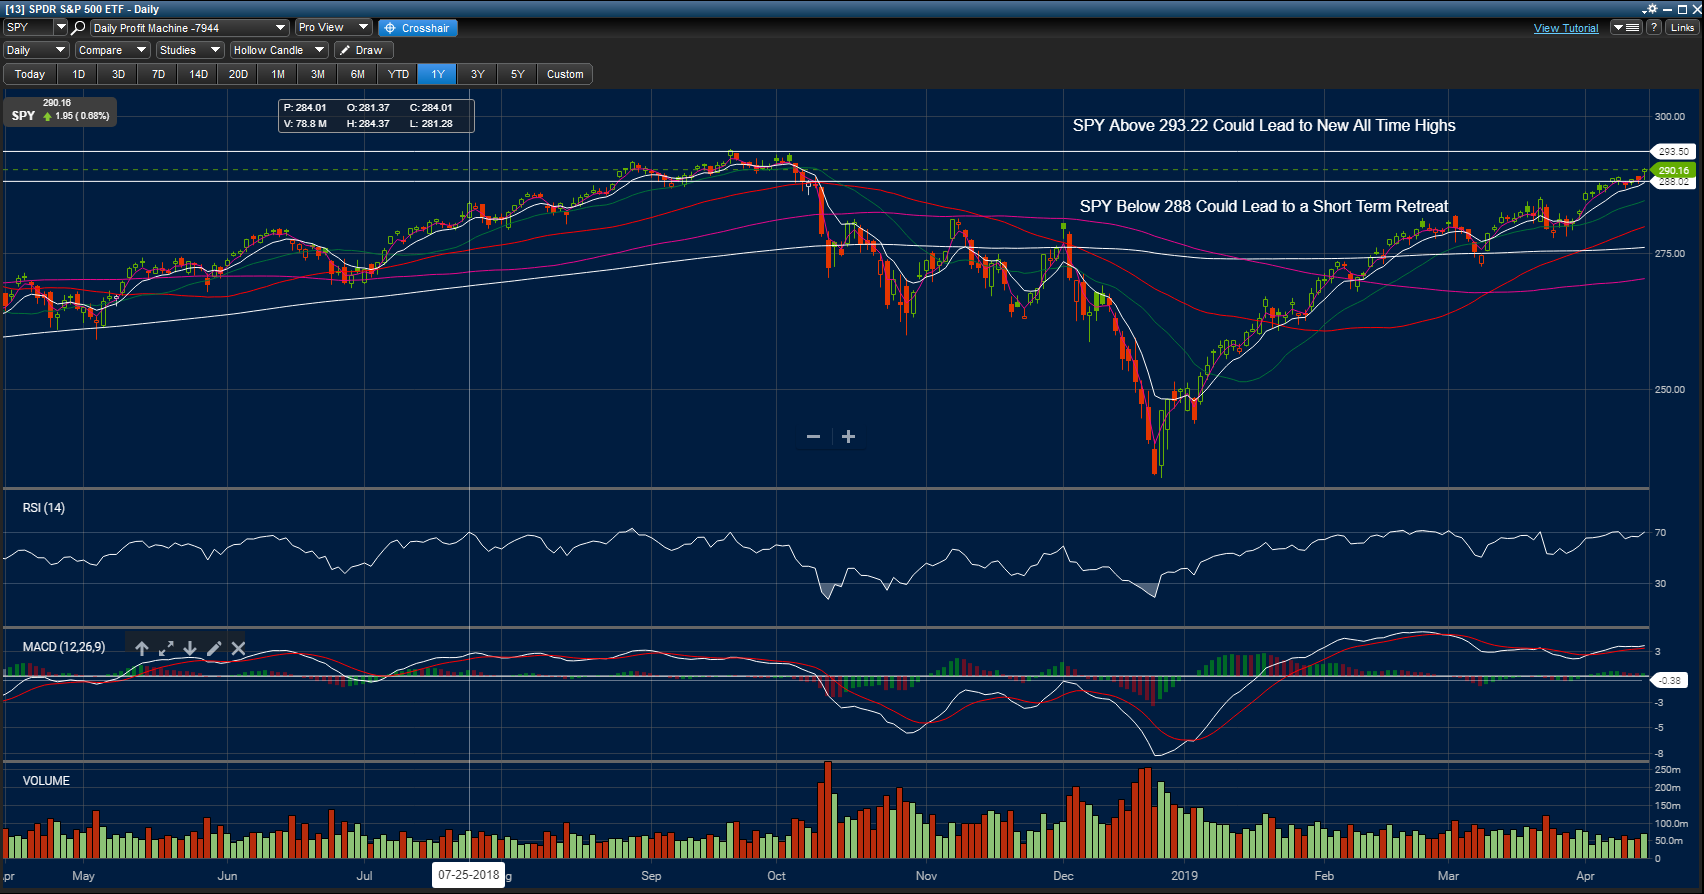
Task: Move MACD panel up with arrow
Action: point(142,648)
